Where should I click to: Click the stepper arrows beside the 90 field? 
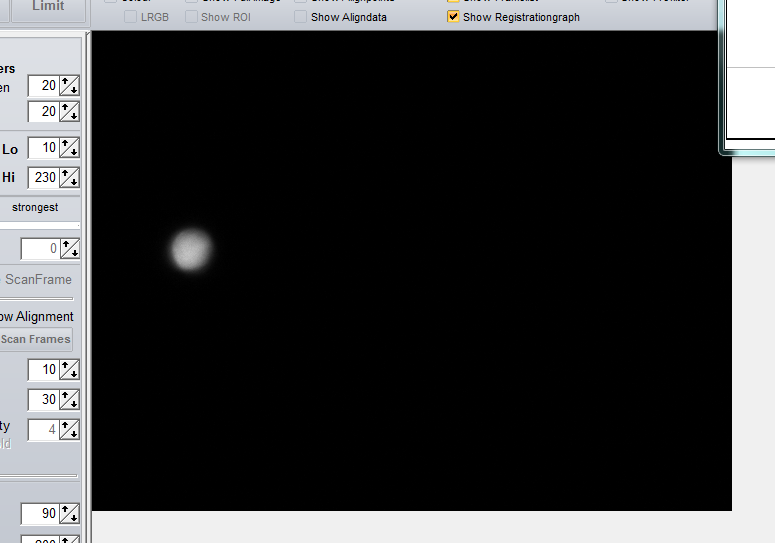[x=70, y=514]
